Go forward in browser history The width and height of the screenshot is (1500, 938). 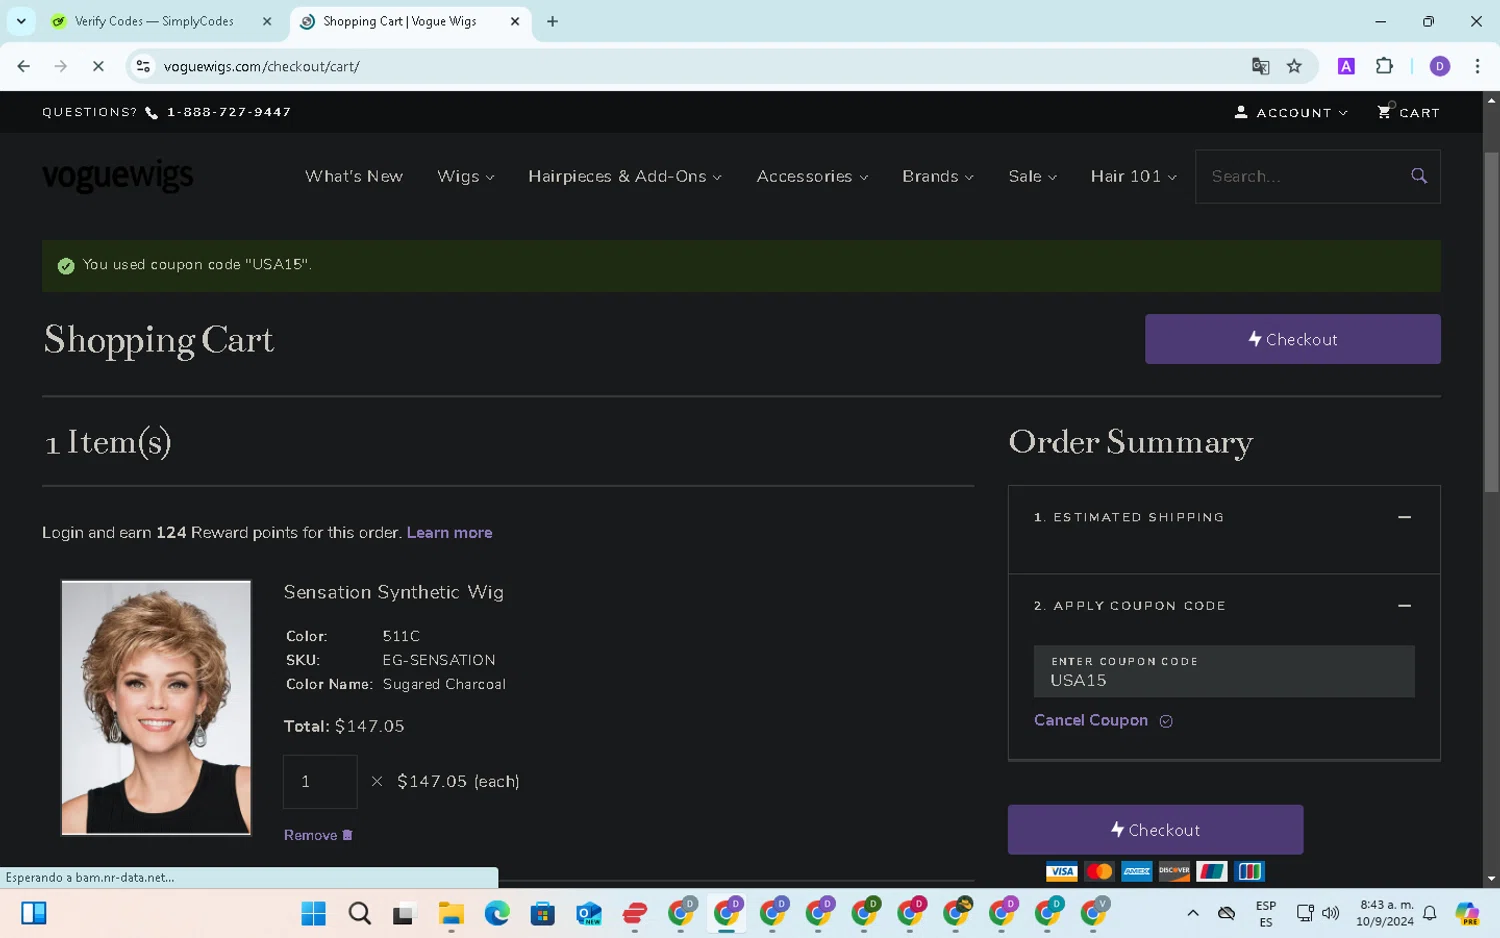(x=61, y=66)
